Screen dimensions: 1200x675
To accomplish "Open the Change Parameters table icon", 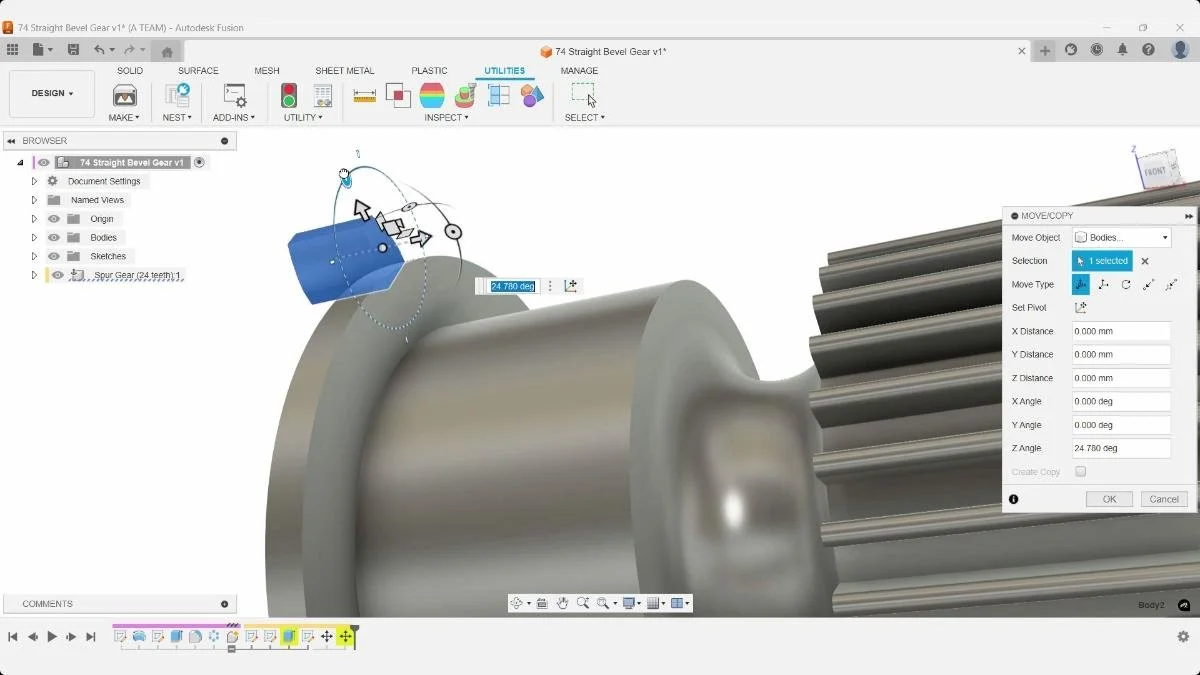I will tap(322, 95).
